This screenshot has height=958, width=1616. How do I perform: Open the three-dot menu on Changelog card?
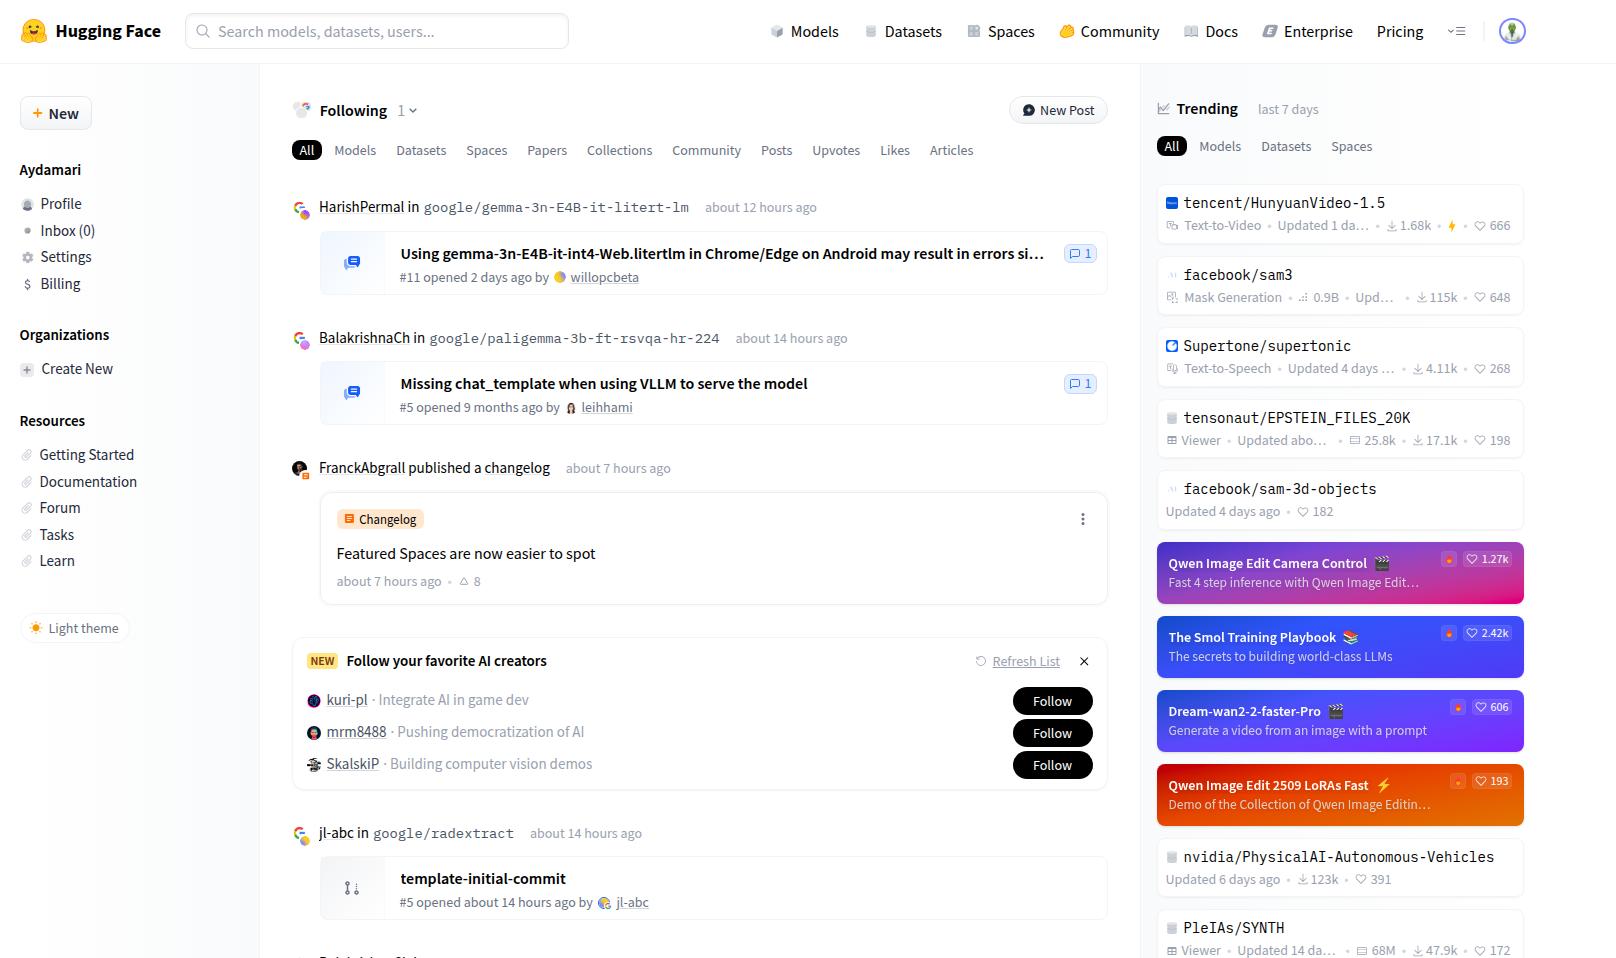(x=1082, y=519)
